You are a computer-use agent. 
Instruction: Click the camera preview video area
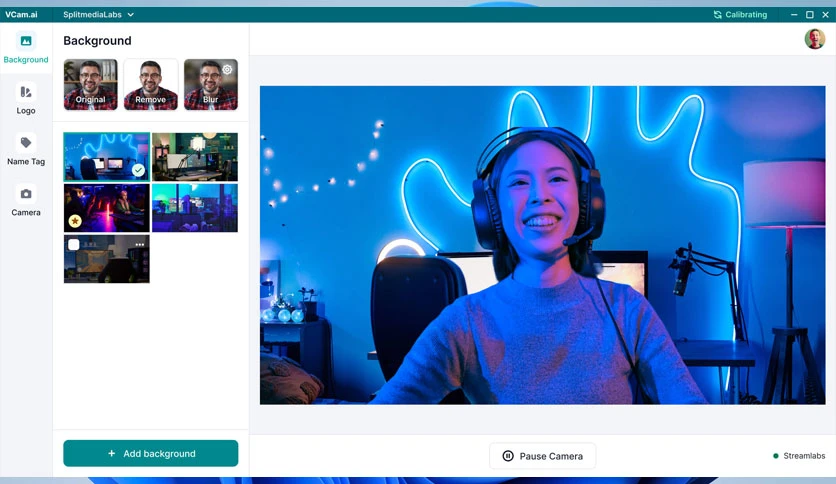click(x=542, y=245)
